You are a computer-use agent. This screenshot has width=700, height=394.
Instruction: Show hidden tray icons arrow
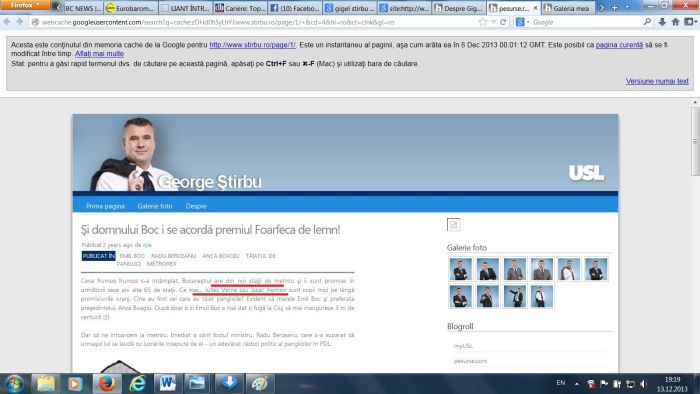click(577, 384)
